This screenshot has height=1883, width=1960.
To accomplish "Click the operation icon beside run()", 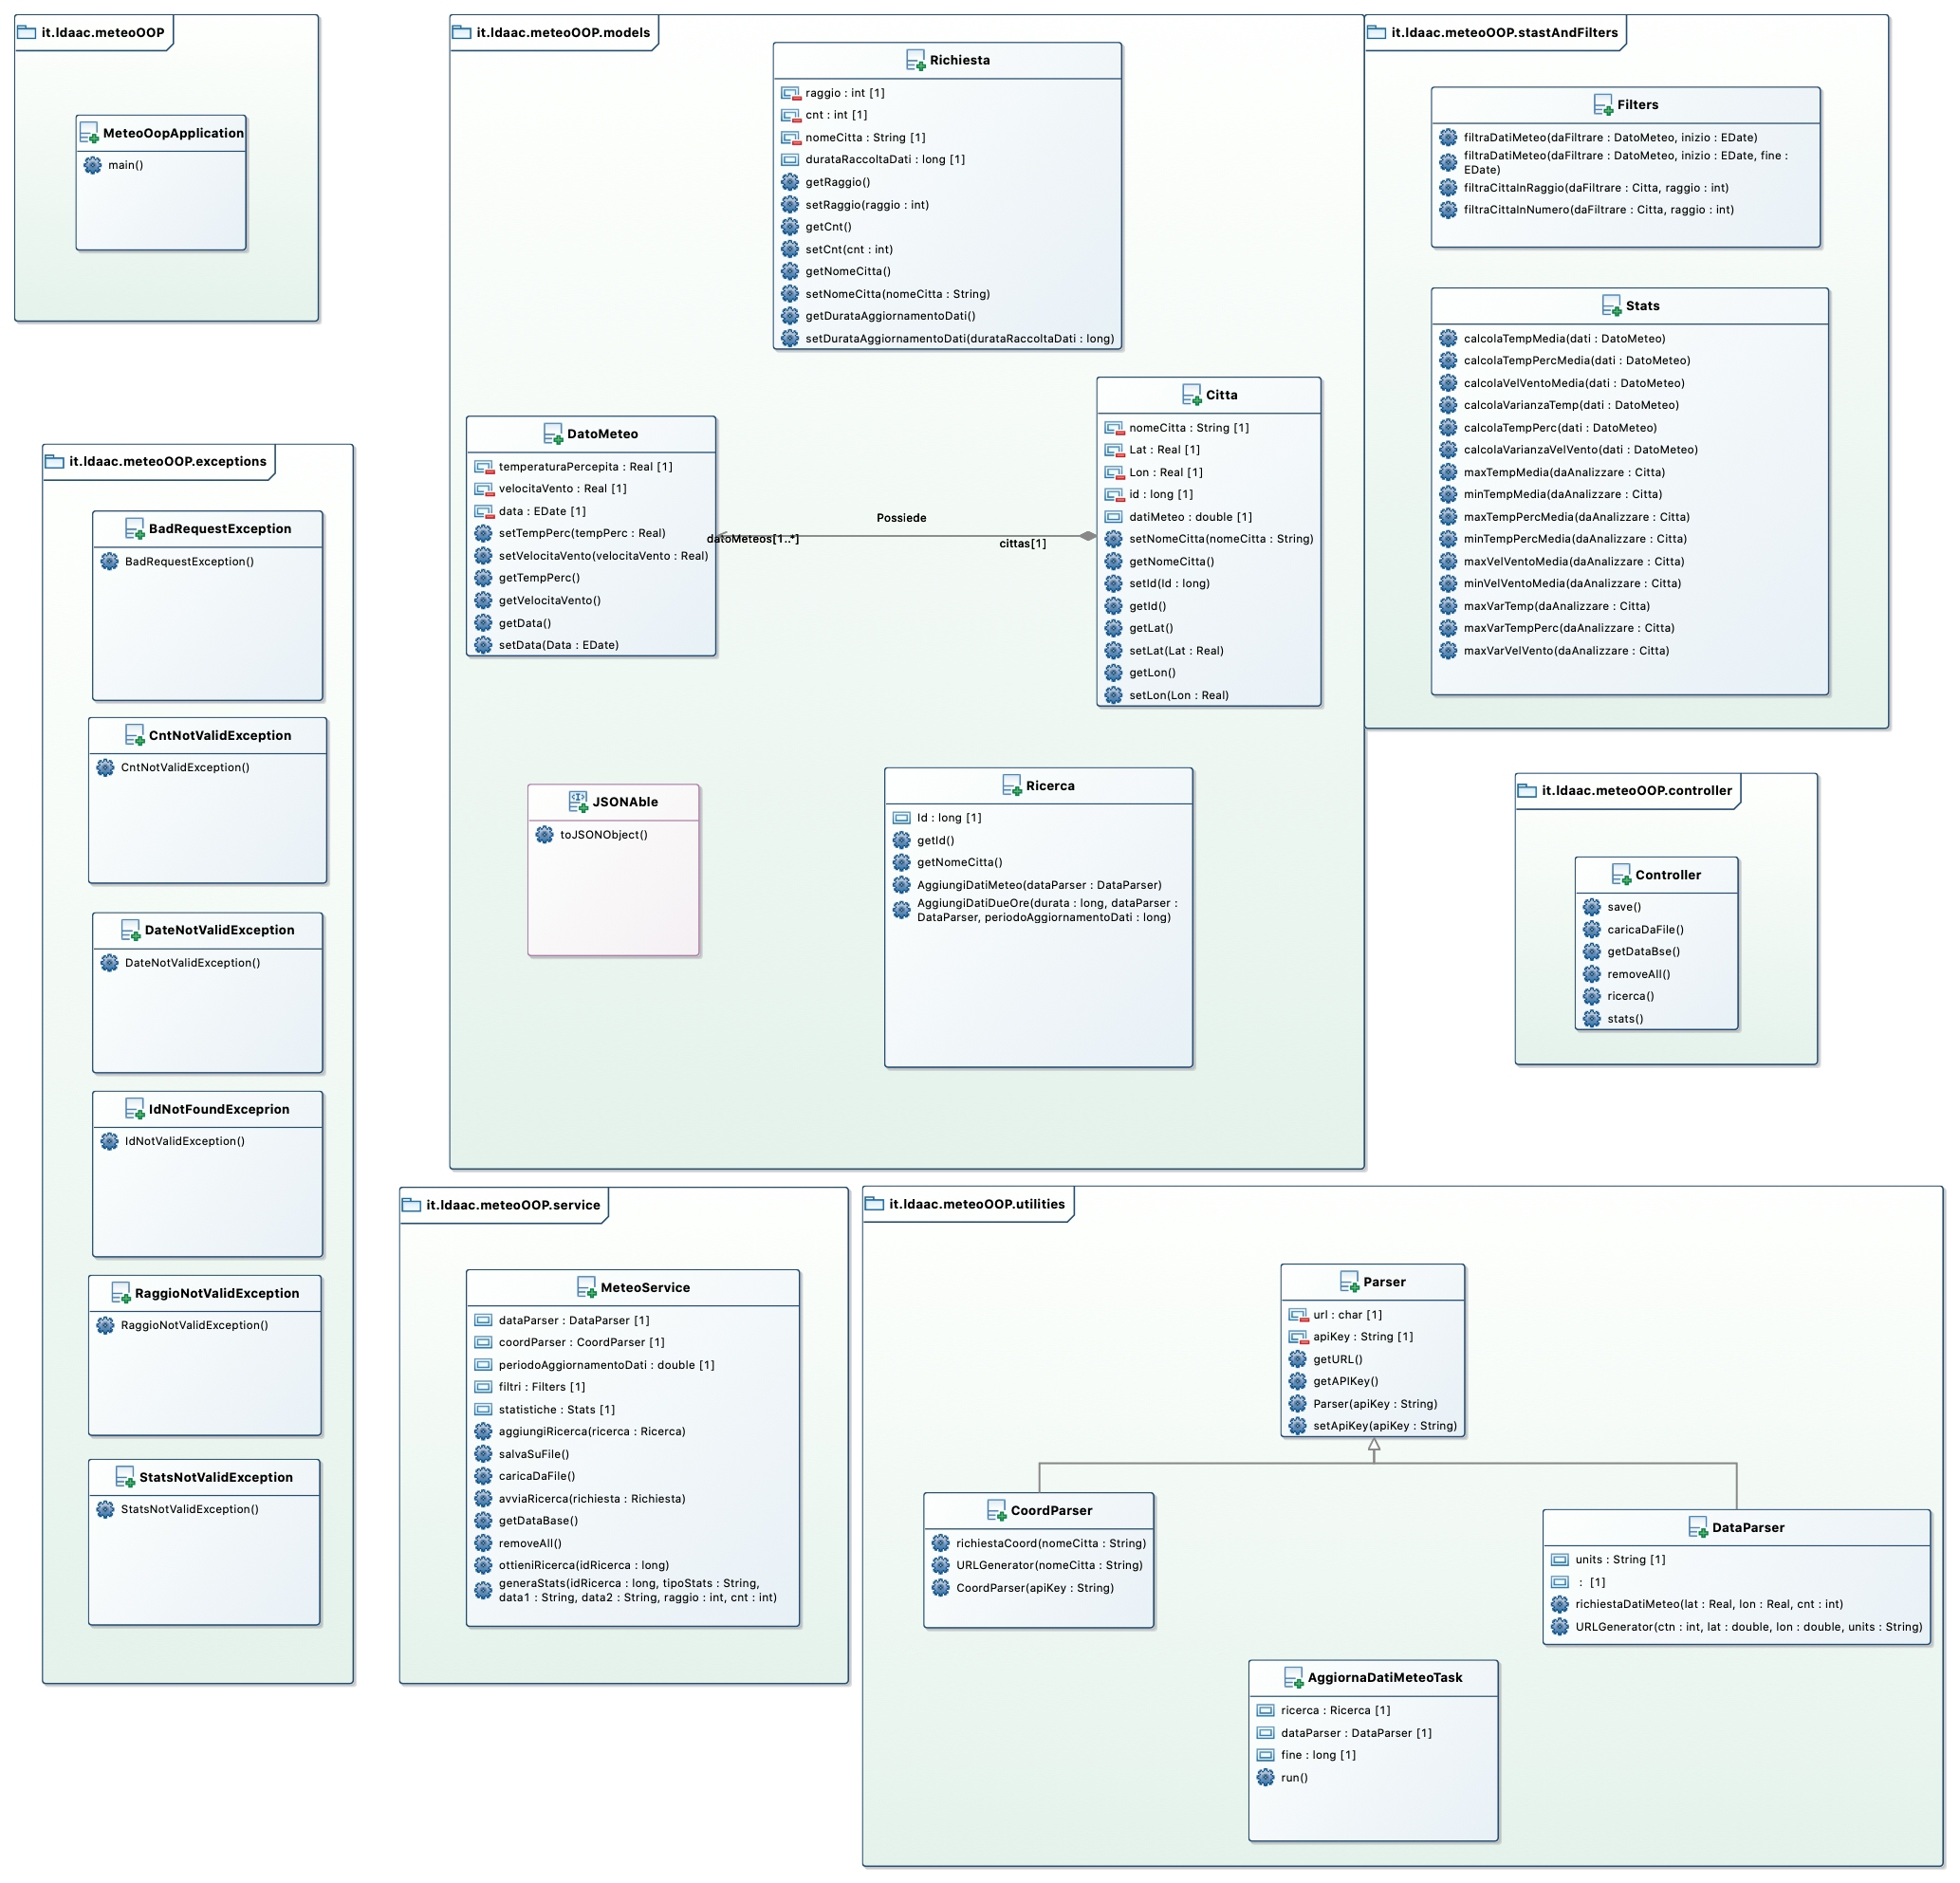I will [1266, 1778].
